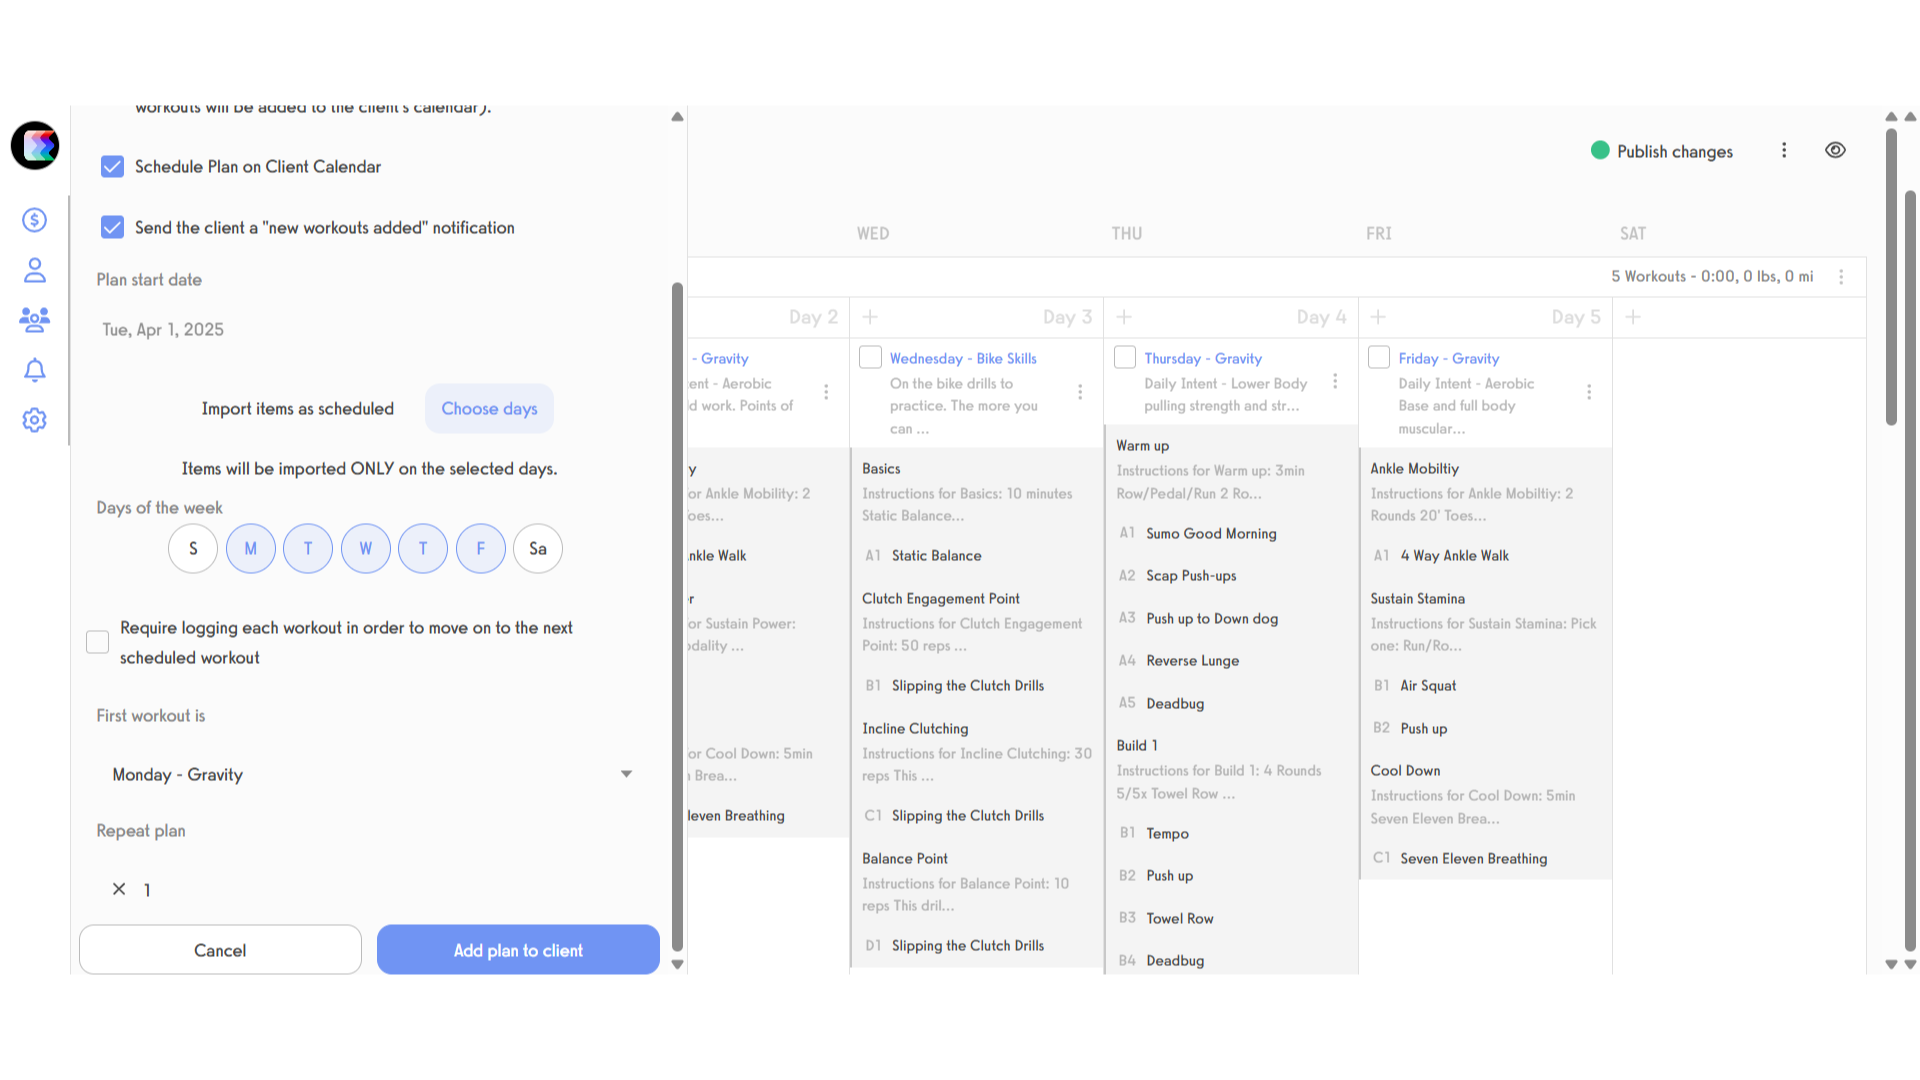This screenshot has width=1920, height=1080.
Task: Open the payments dollar icon in sidebar
Action: 35,220
